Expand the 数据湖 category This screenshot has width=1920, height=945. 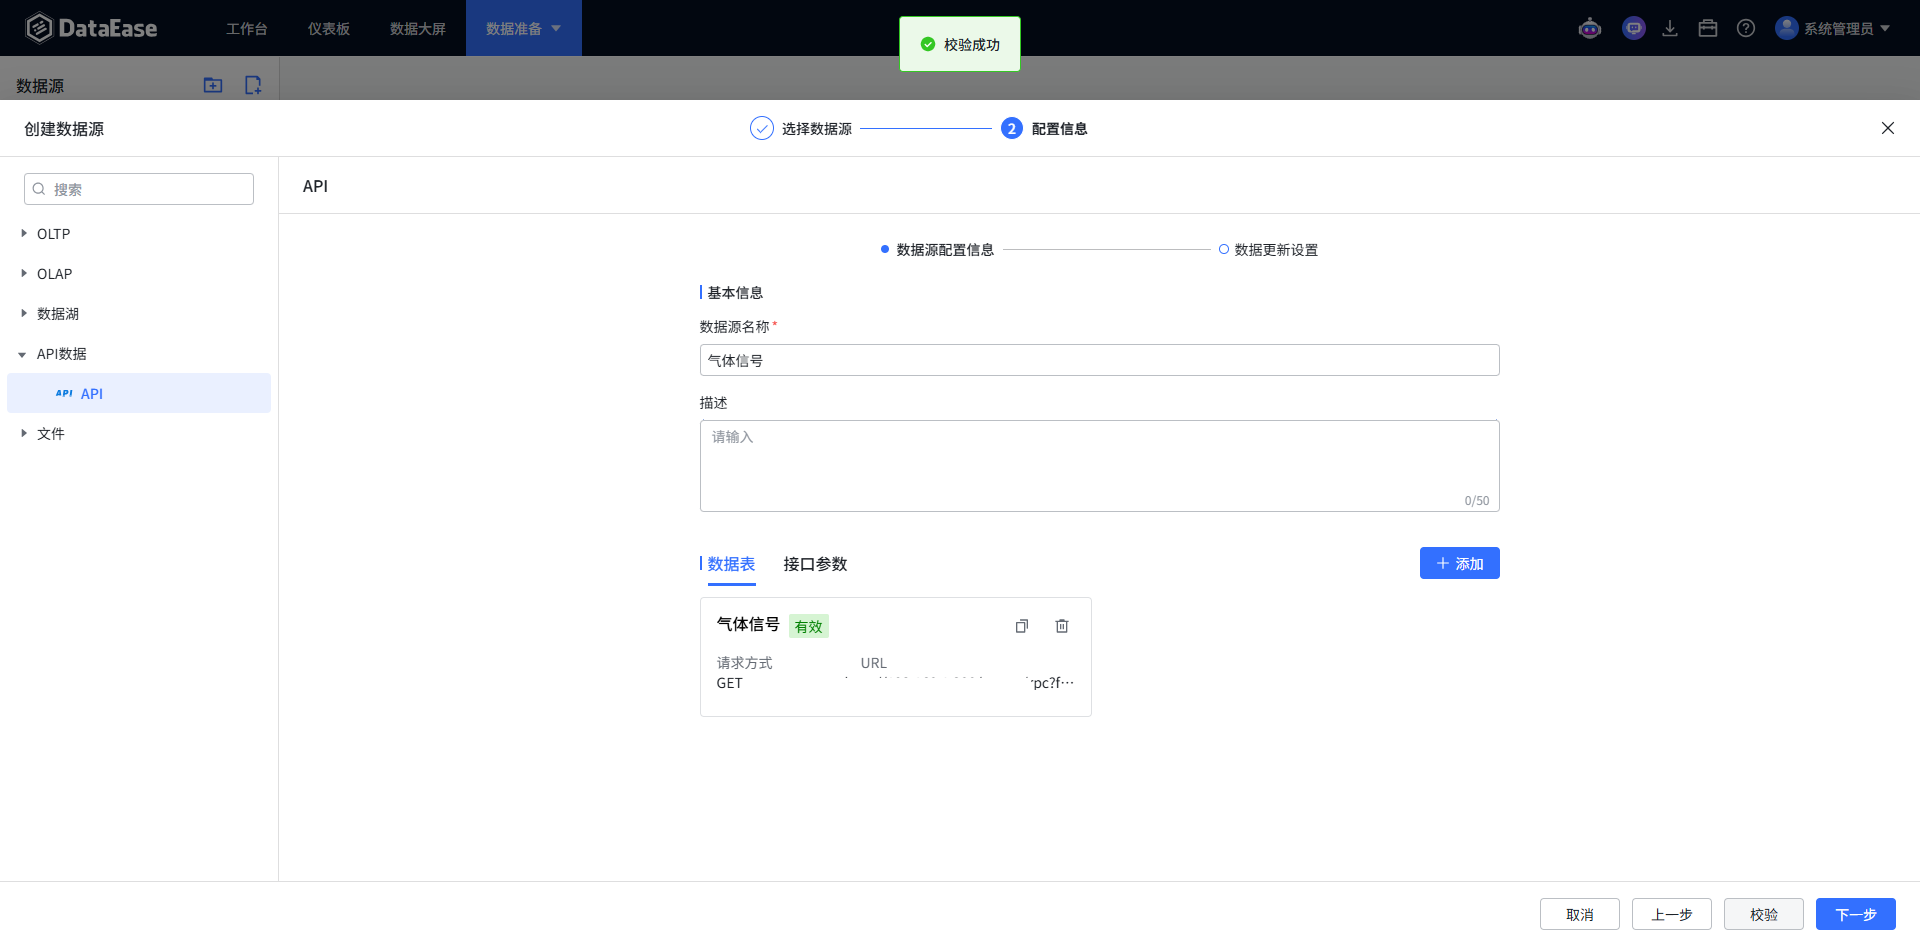click(x=24, y=313)
